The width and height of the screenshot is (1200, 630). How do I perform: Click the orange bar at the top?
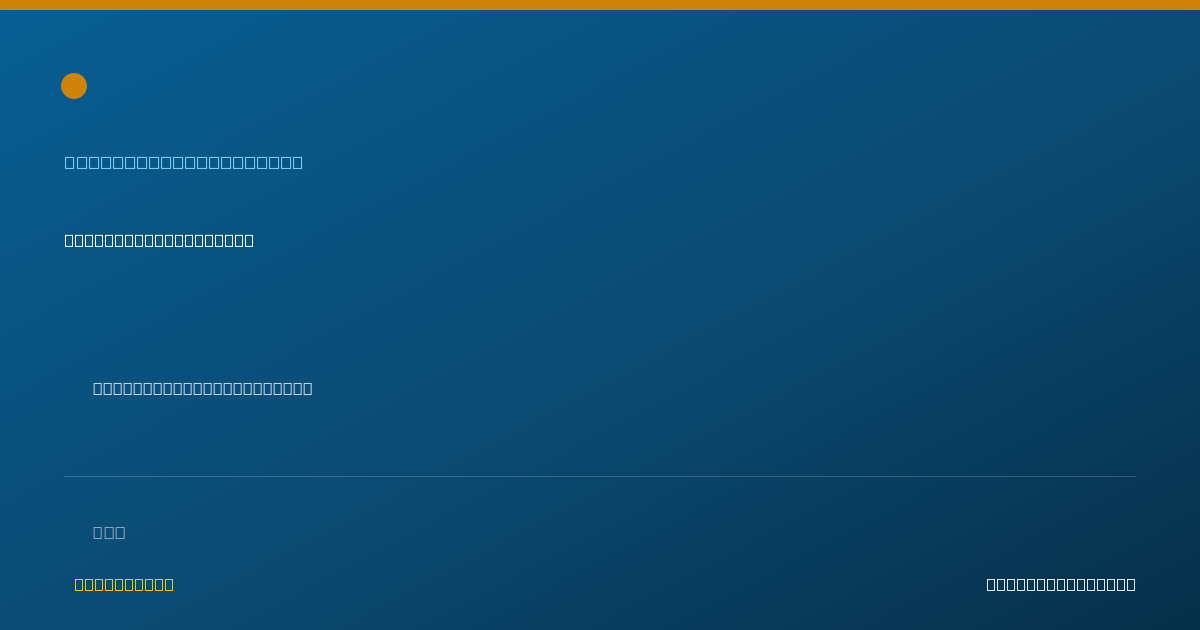[600, 5]
